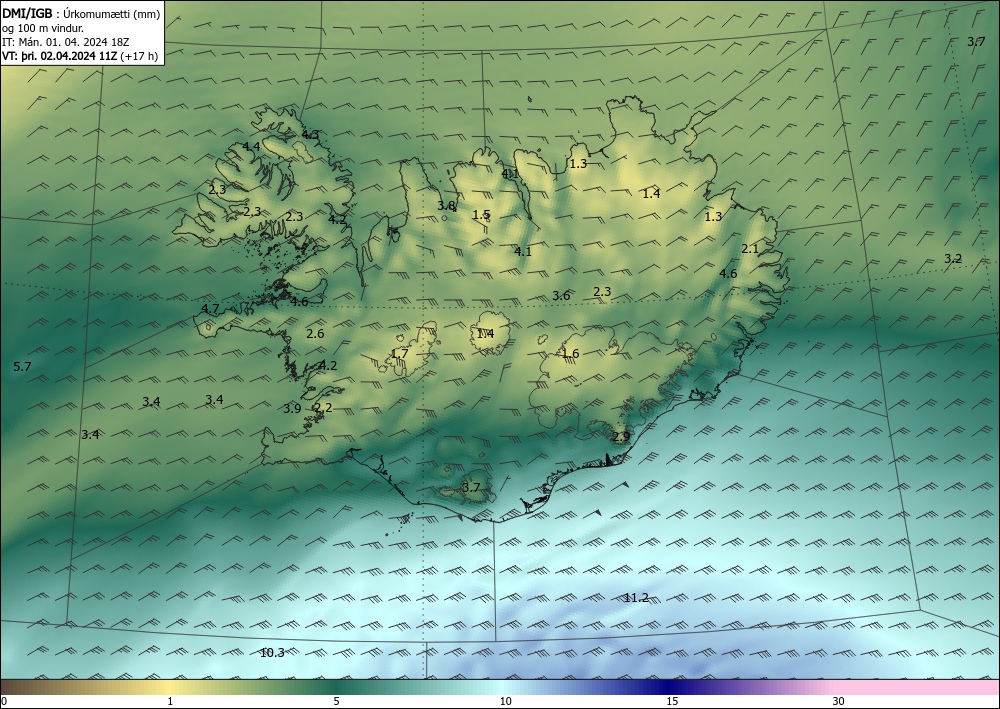
Task: Click the 0 label on the colour scale
Action: tap(4, 702)
